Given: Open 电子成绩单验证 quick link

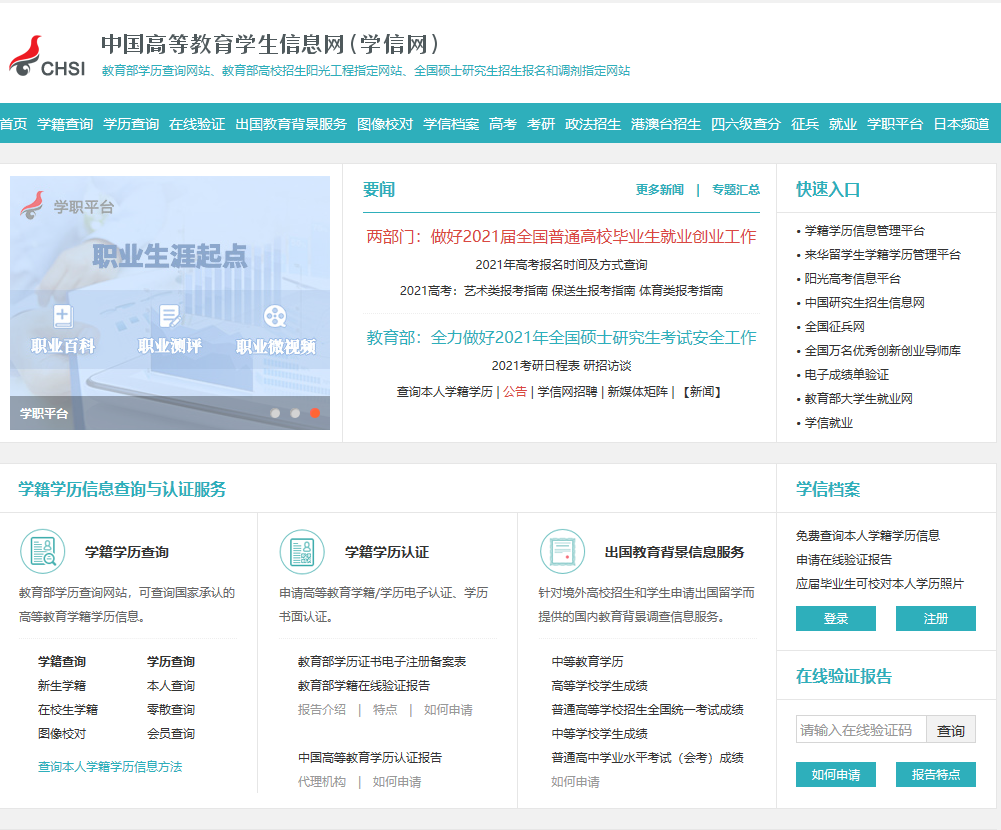Looking at the screenshot, I should click(x=847, y=375).
